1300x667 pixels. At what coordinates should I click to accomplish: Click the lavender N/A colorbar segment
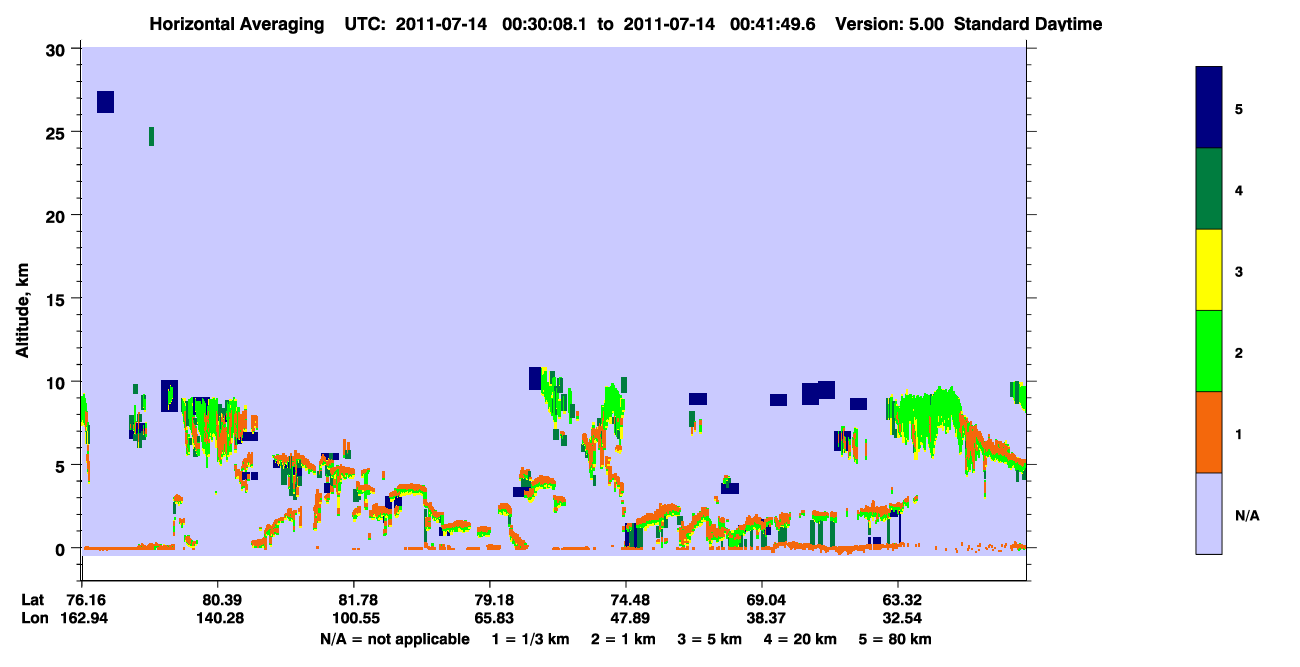[x=1209, y=513]
